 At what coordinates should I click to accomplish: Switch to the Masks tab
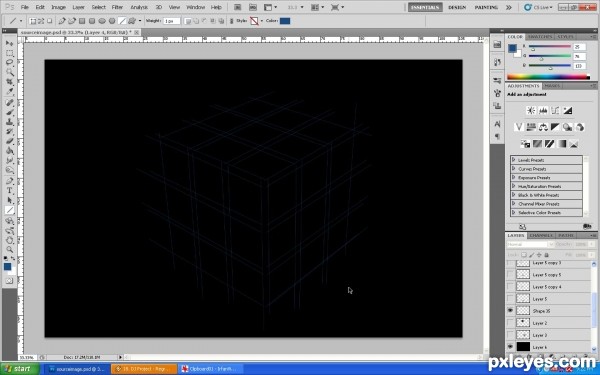tap(552, 86)
